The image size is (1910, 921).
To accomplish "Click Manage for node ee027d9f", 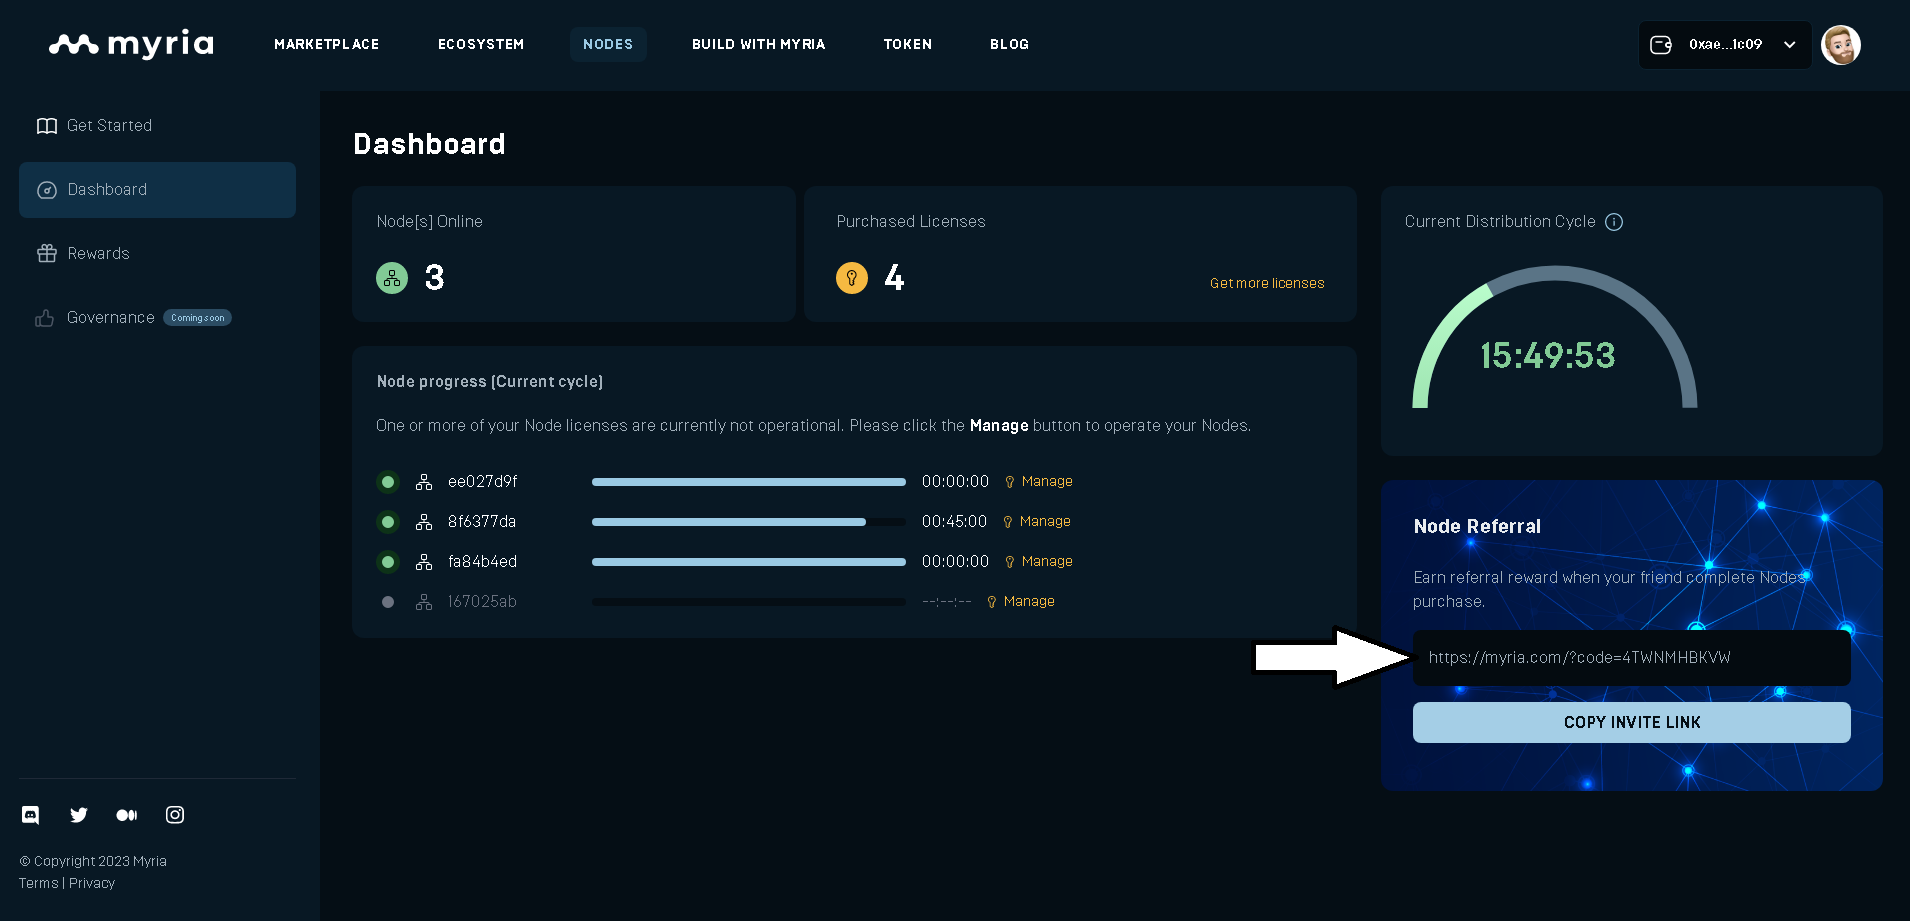I will pyautogui.click(x=1039, y=481).
